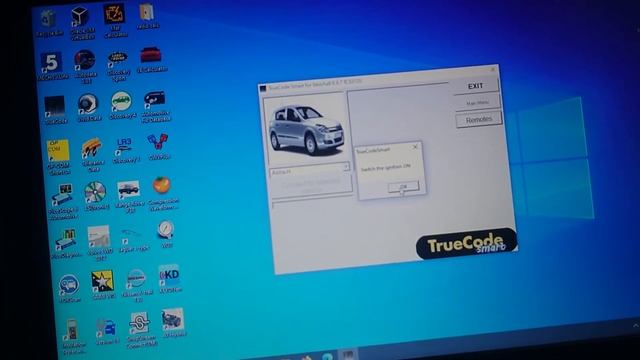Click the EXIT button in TrueCode
This screenshot has height=360, width=640.
click(x=475, y=86)
